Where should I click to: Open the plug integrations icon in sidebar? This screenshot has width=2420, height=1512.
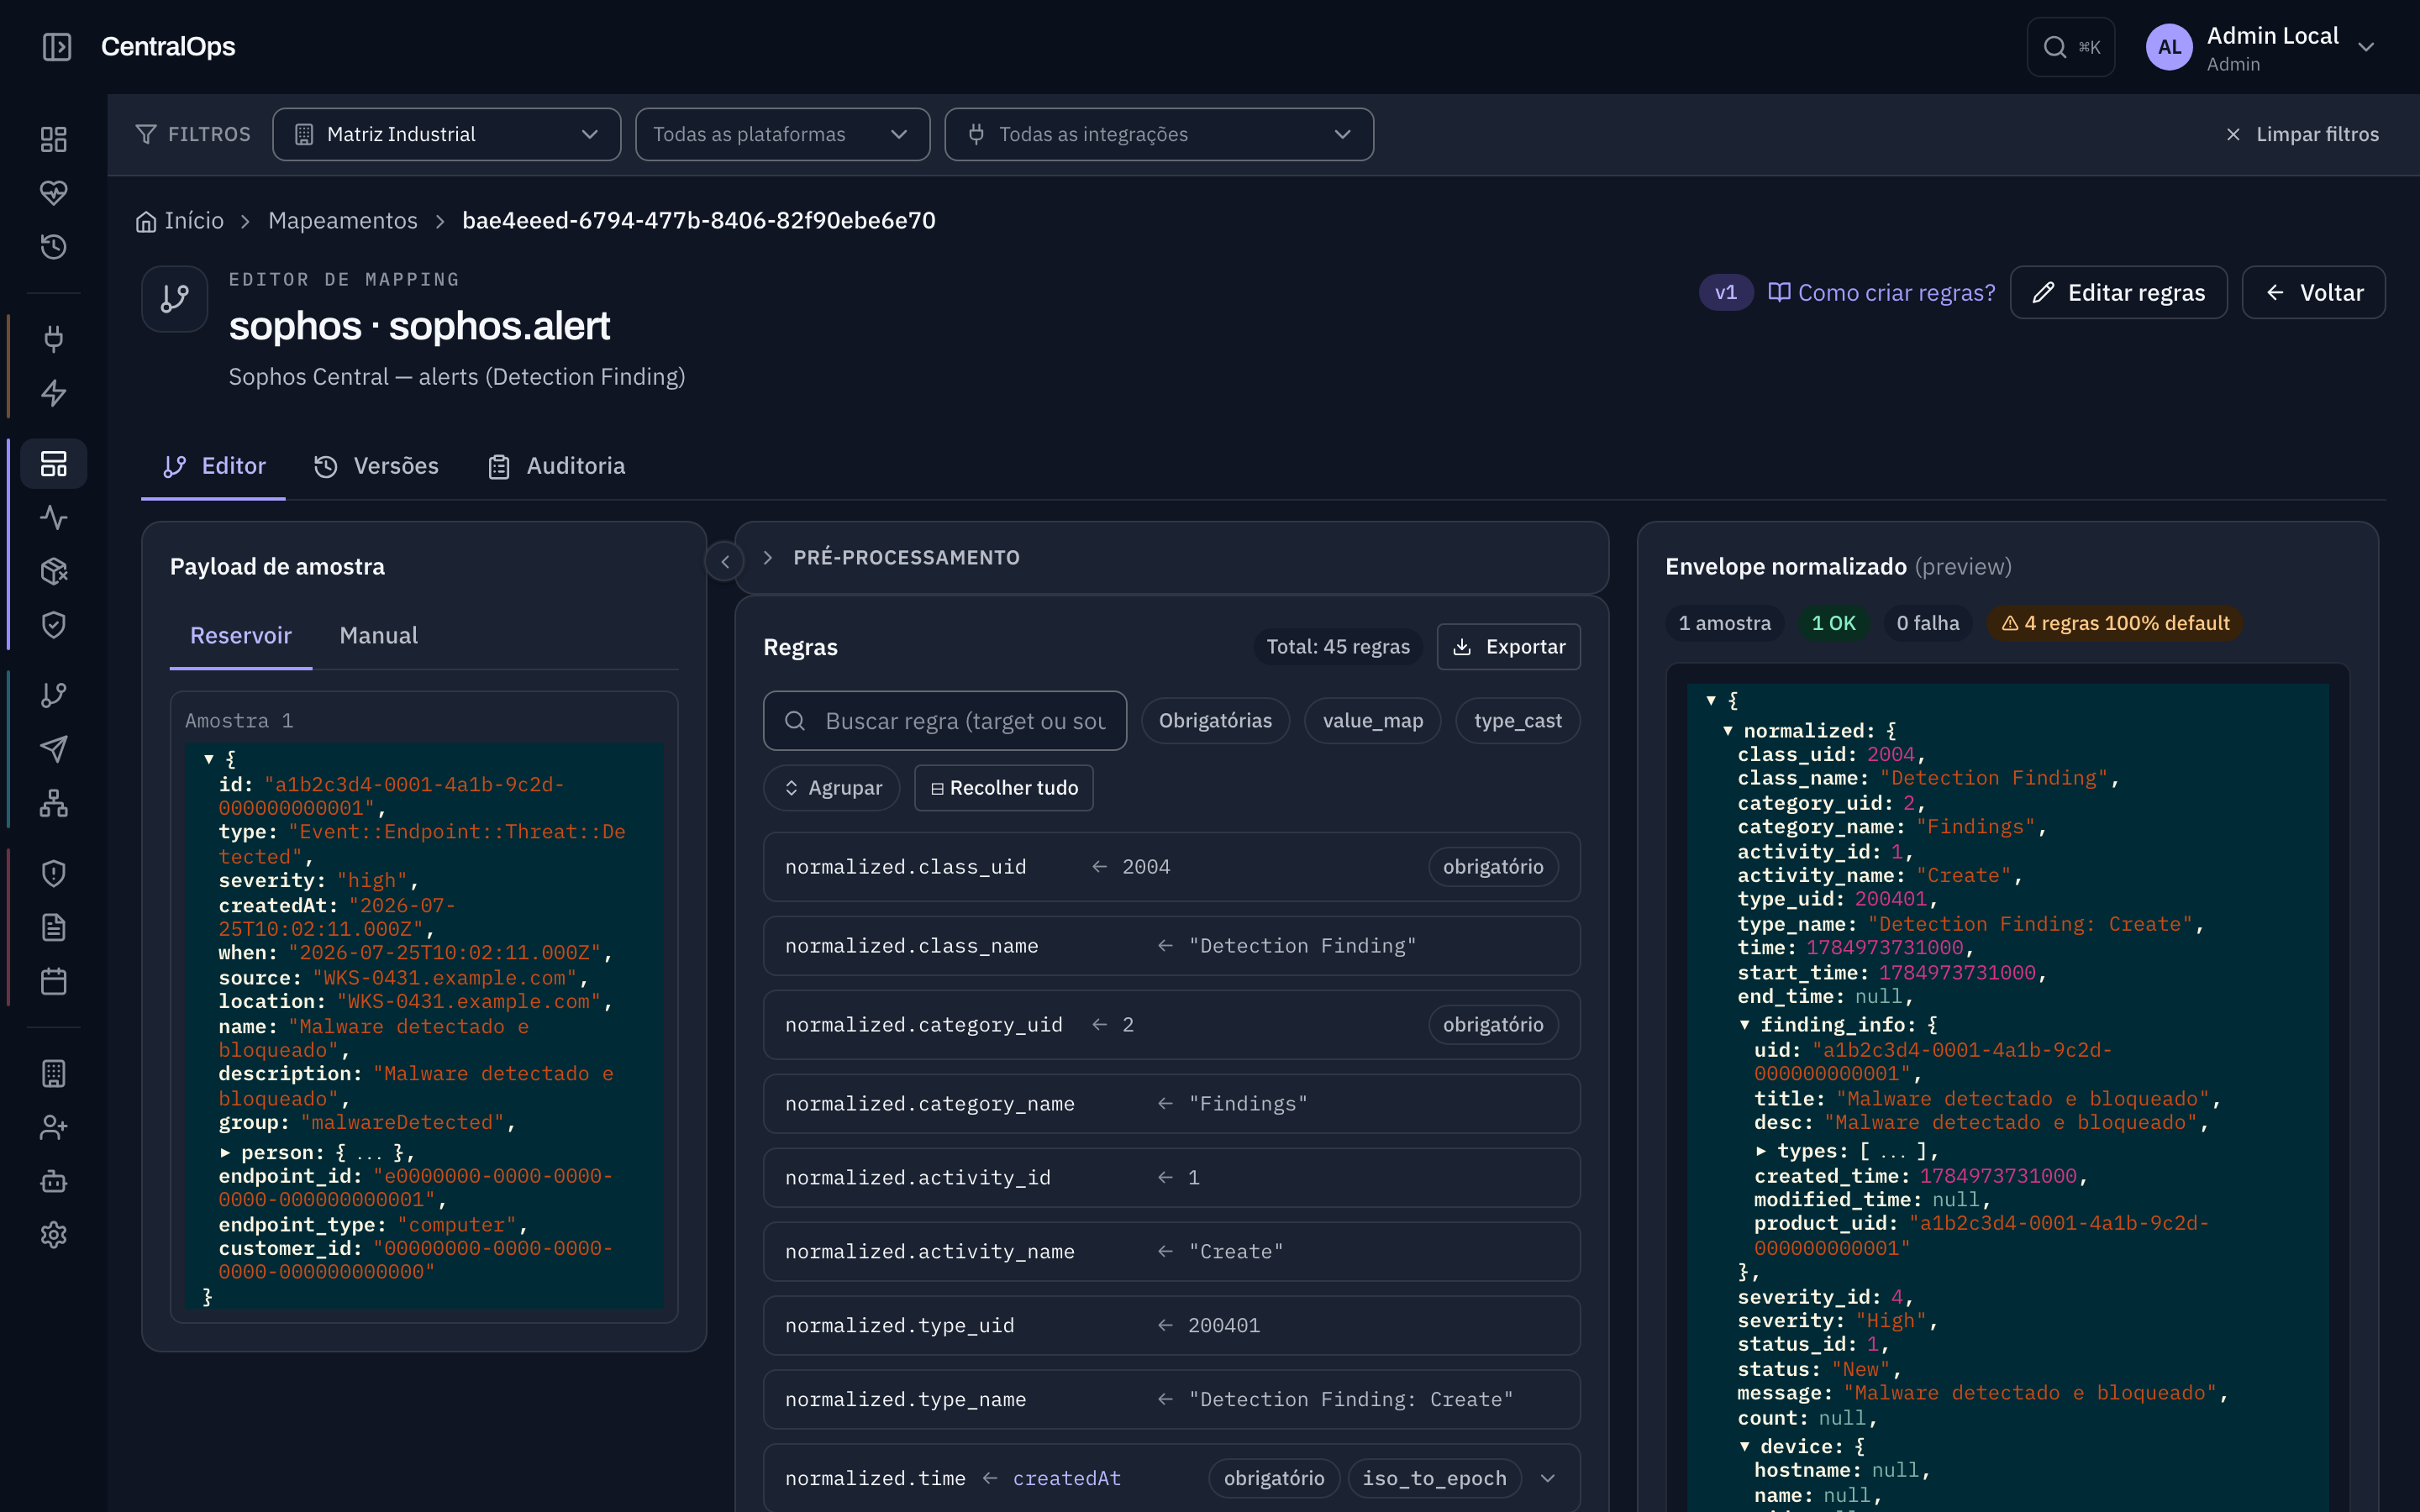point(54,339)
